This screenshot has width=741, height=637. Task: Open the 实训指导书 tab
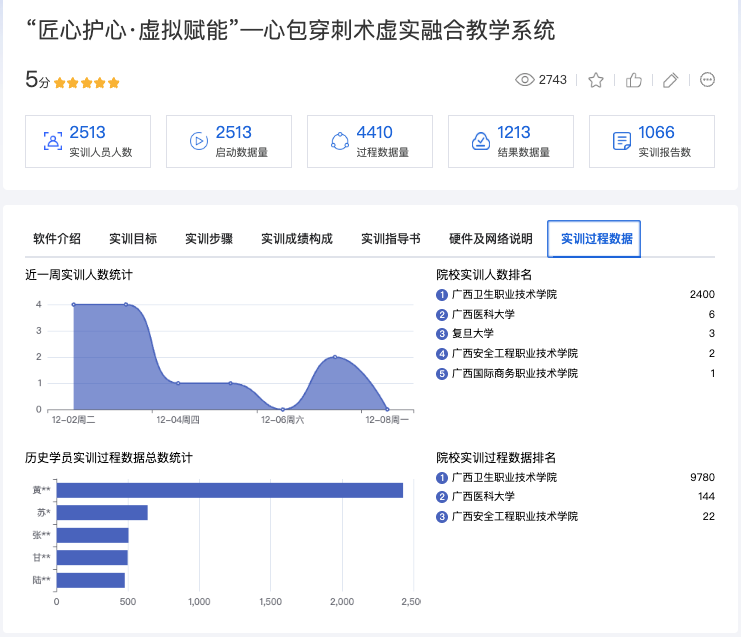coord(391,239)
